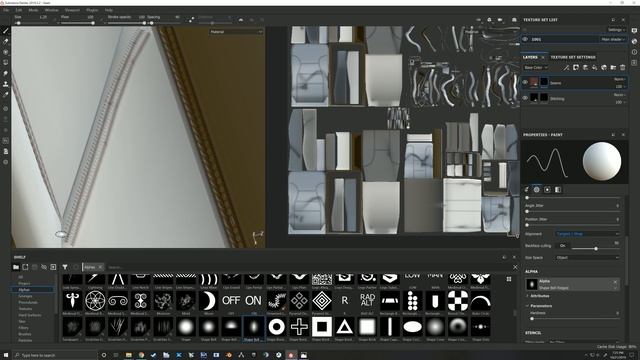
Task: Open the Main shader dropdown
Action: 613,39
